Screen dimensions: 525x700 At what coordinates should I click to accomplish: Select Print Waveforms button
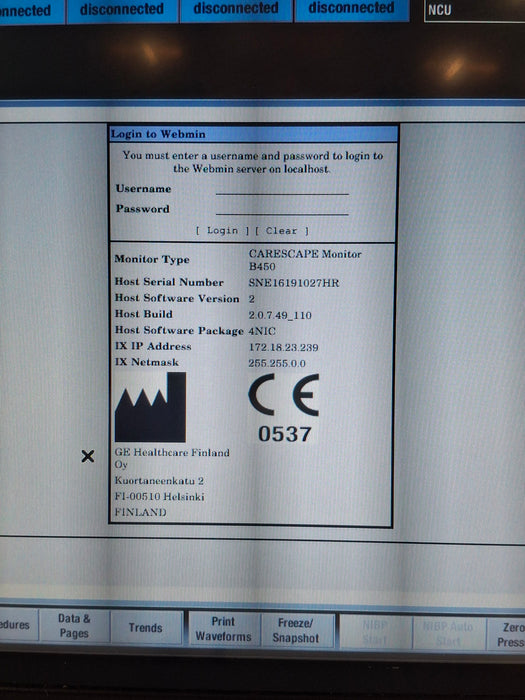tap(224, 629)
